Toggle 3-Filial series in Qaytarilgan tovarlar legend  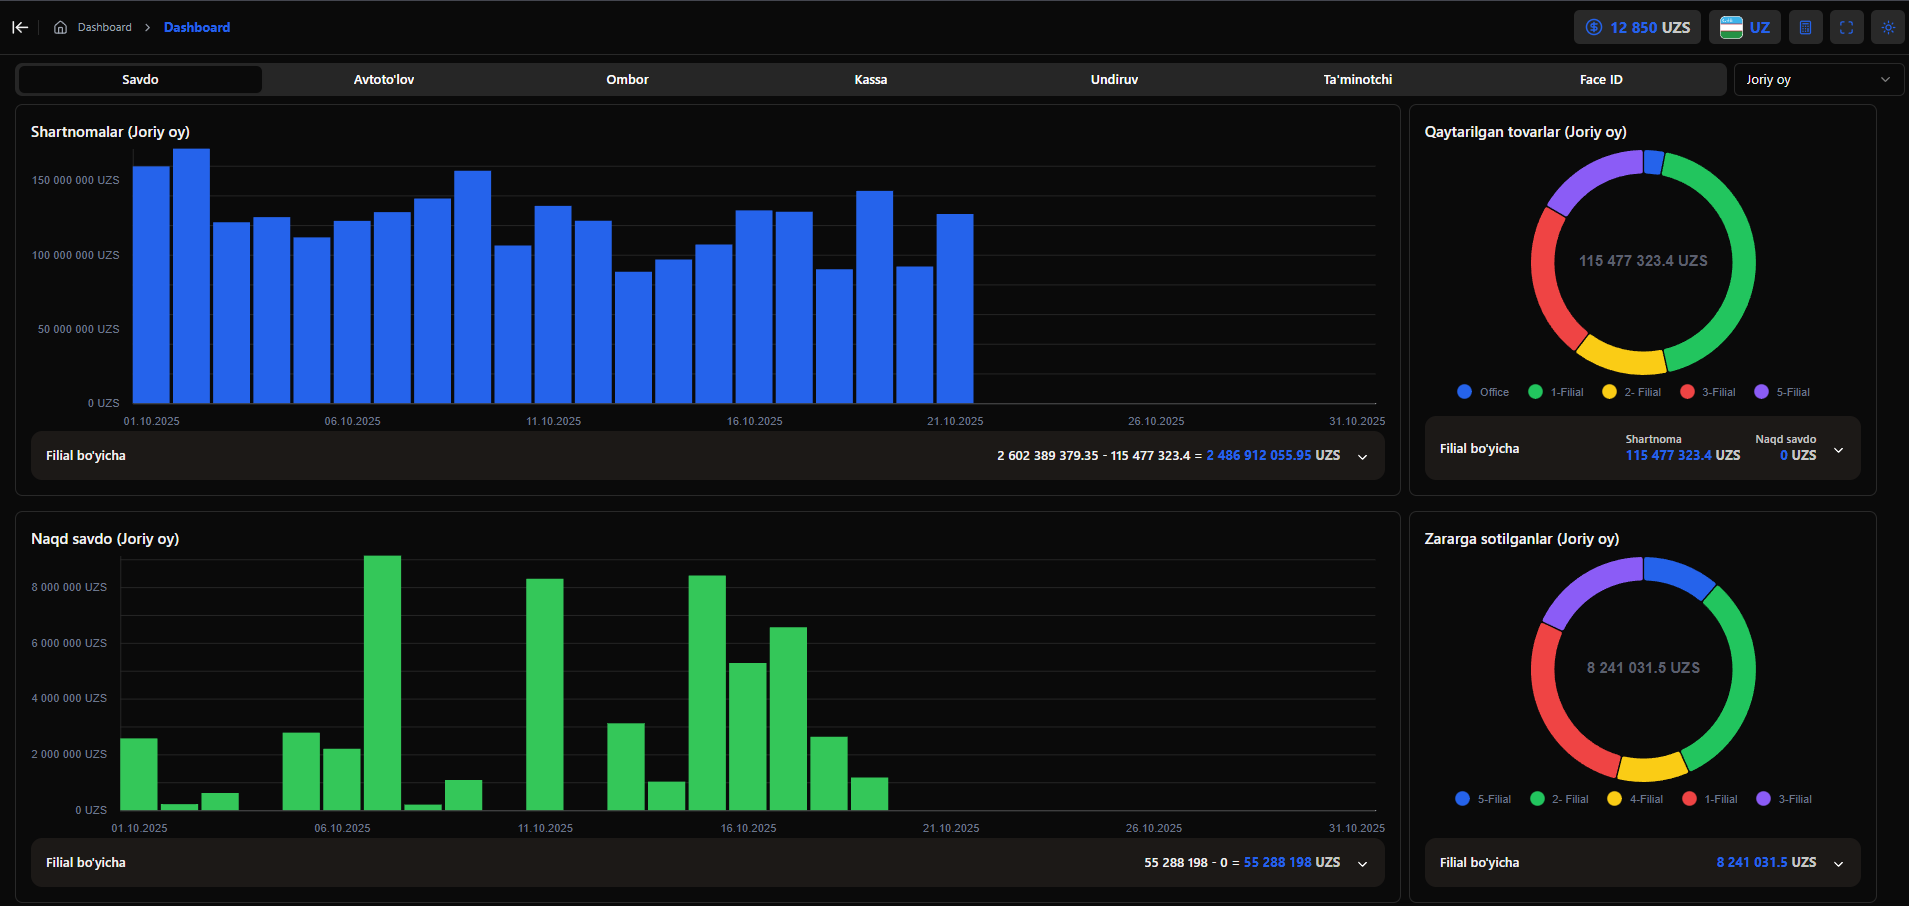click(1718, 392)
